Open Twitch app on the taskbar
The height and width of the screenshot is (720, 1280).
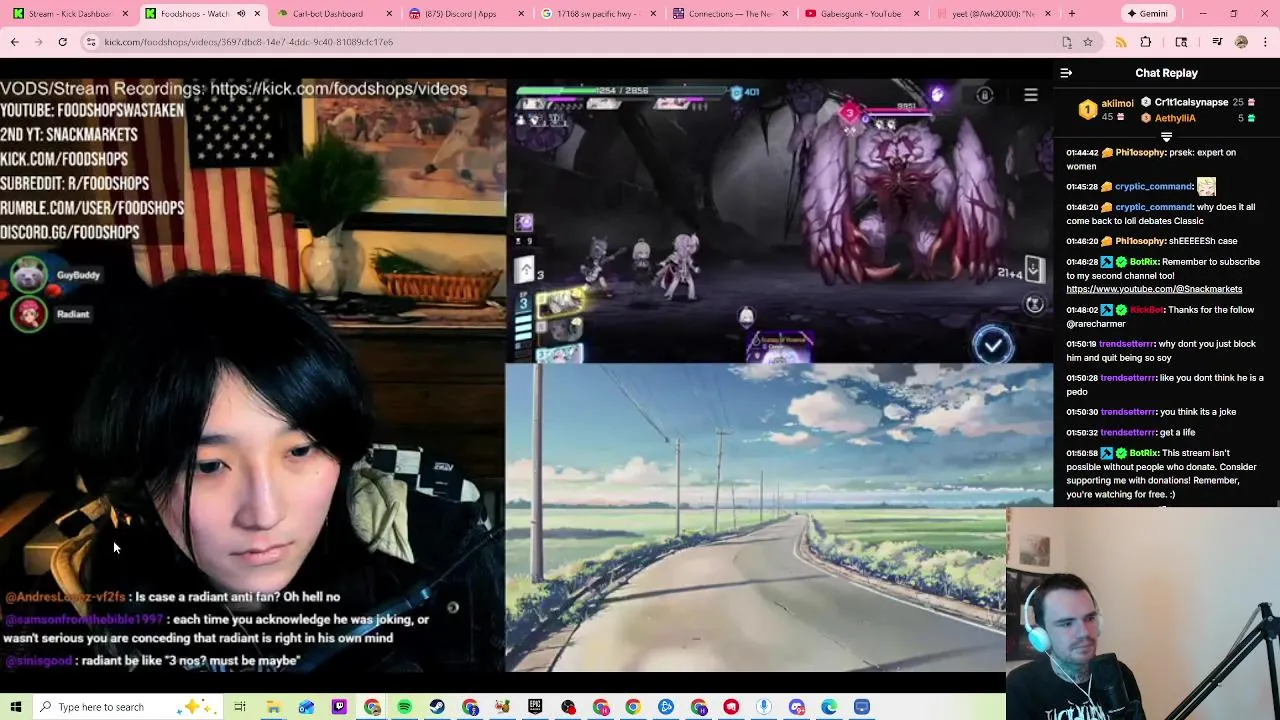339,707
